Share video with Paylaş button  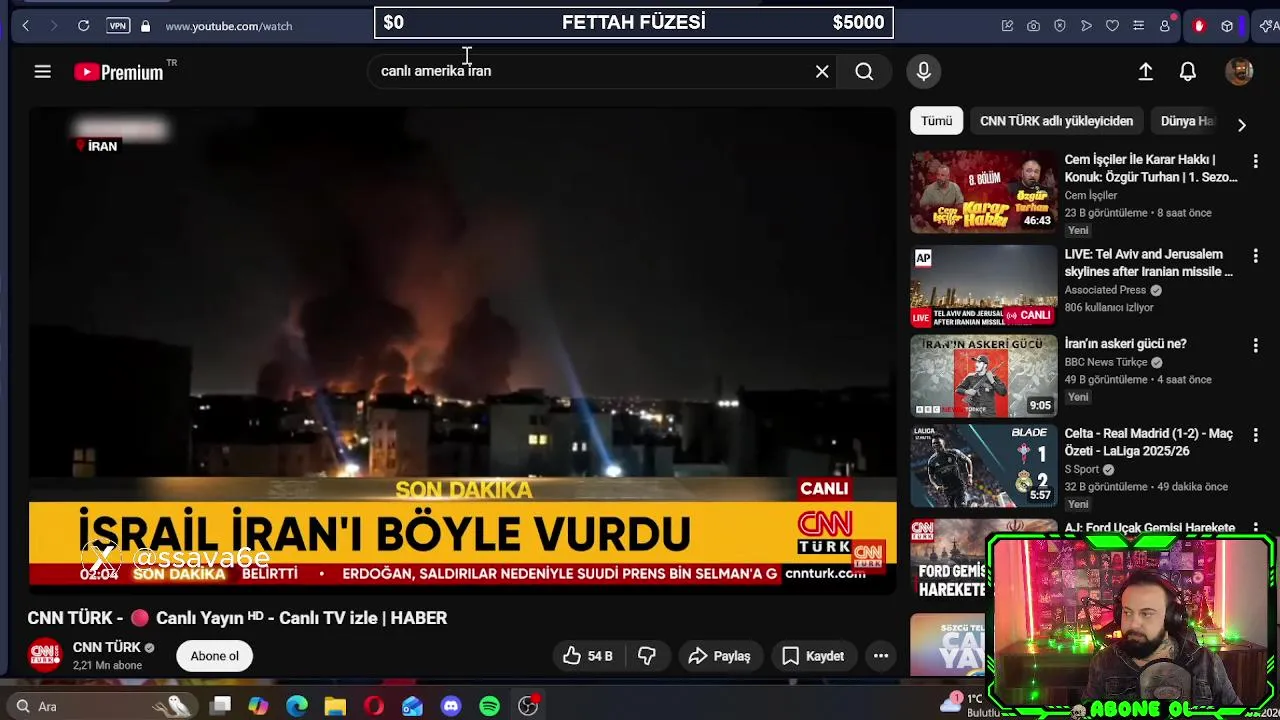coord(720,656)
